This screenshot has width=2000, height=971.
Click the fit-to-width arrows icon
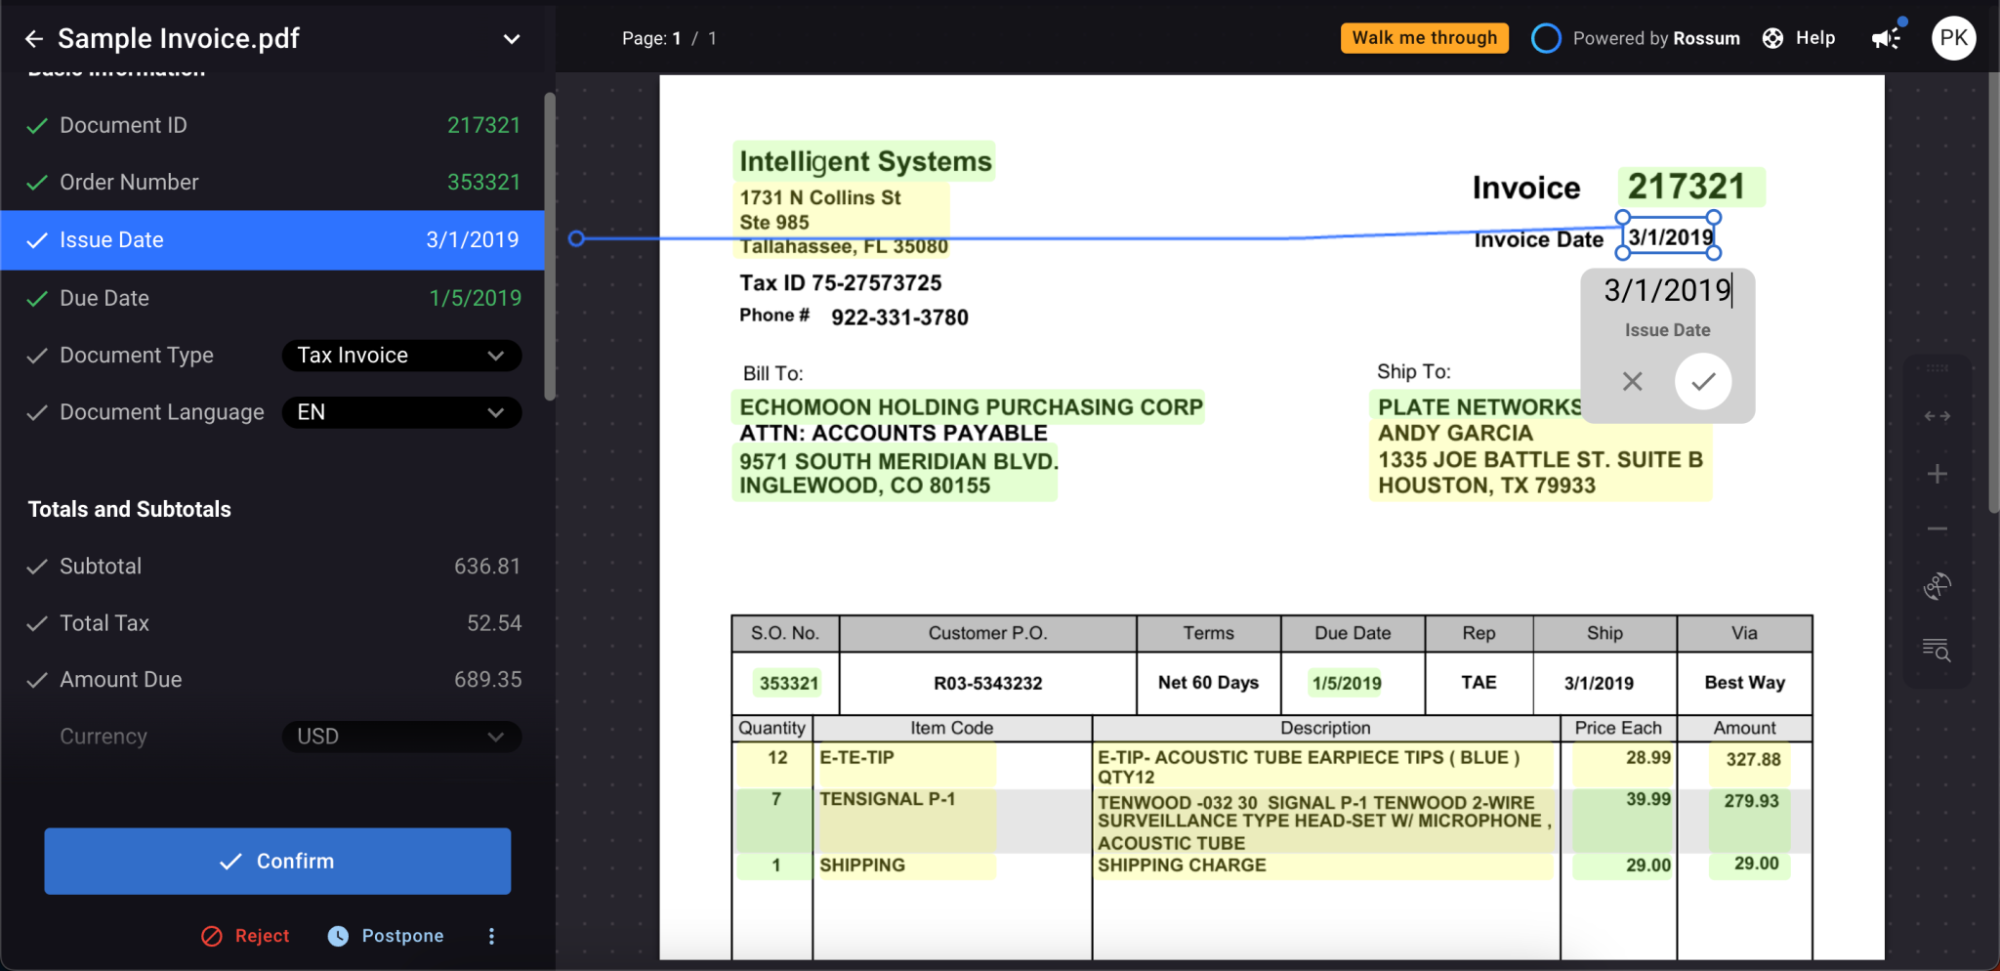pos(1937,416)
